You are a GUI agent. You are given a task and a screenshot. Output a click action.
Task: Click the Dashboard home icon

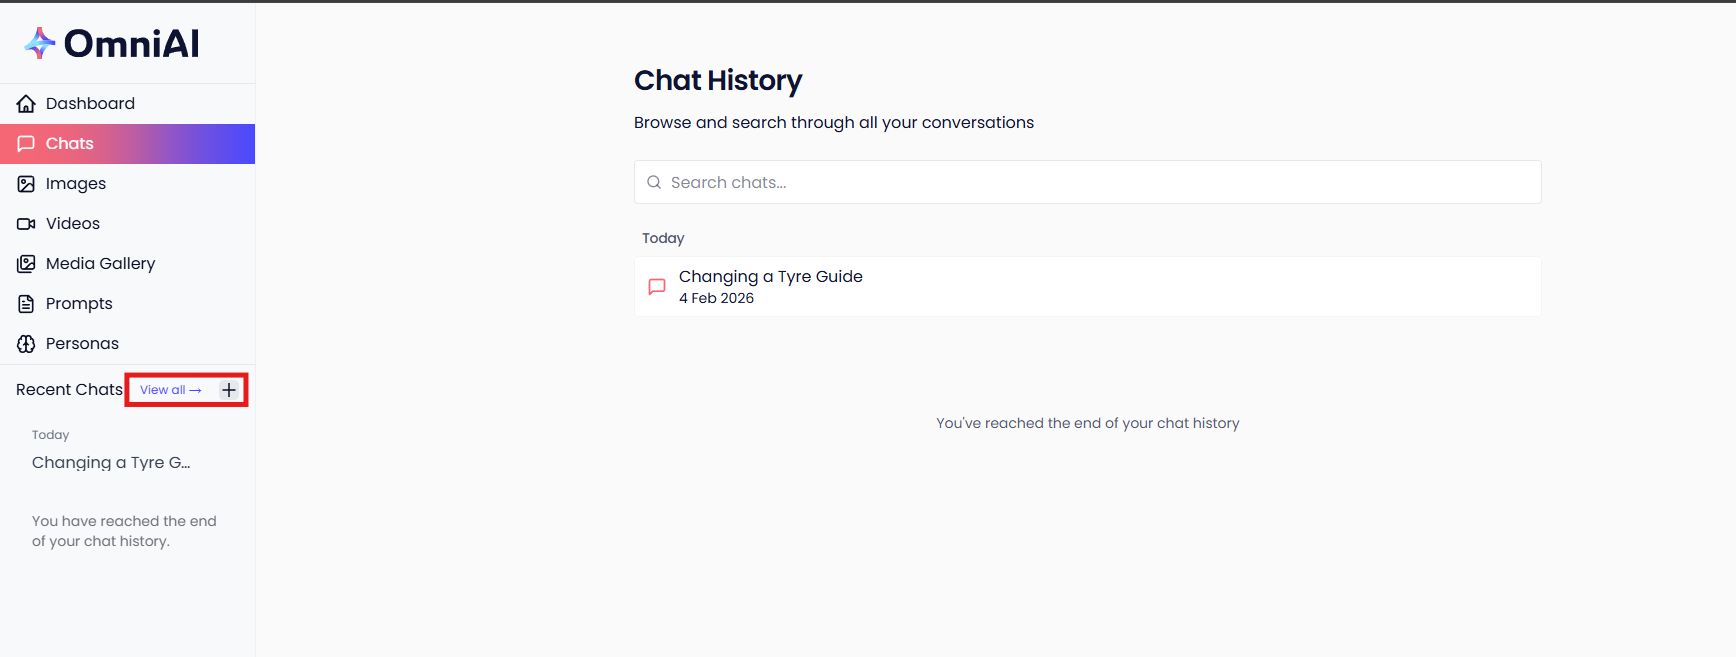pyautogui.click(x=26, y=104)
